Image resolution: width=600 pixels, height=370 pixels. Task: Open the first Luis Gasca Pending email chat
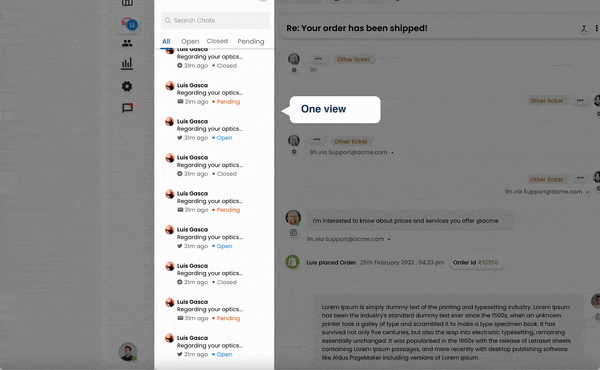coord(214,93)
